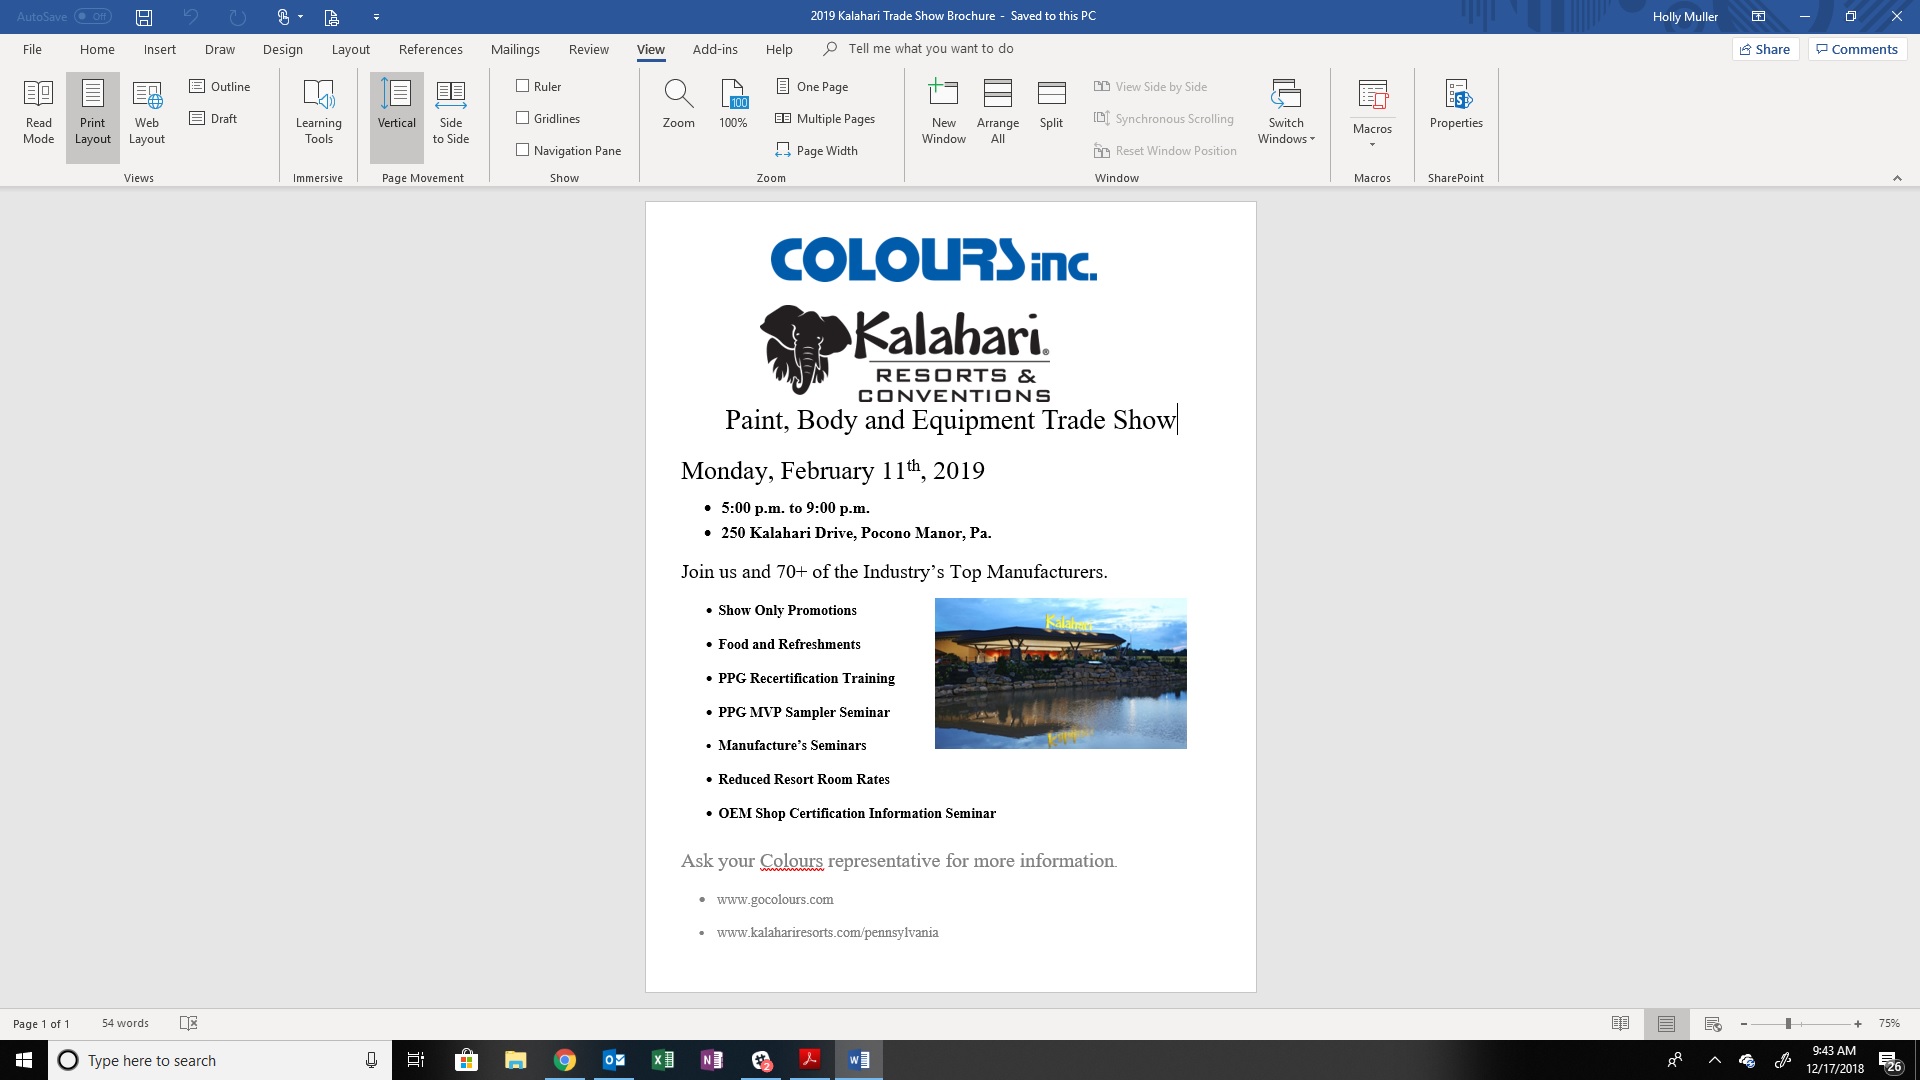Image resolution: width=1920 pixels, height=1080 pixels.
Task: Open Outlook from the taskbar
Action: 614,1060
